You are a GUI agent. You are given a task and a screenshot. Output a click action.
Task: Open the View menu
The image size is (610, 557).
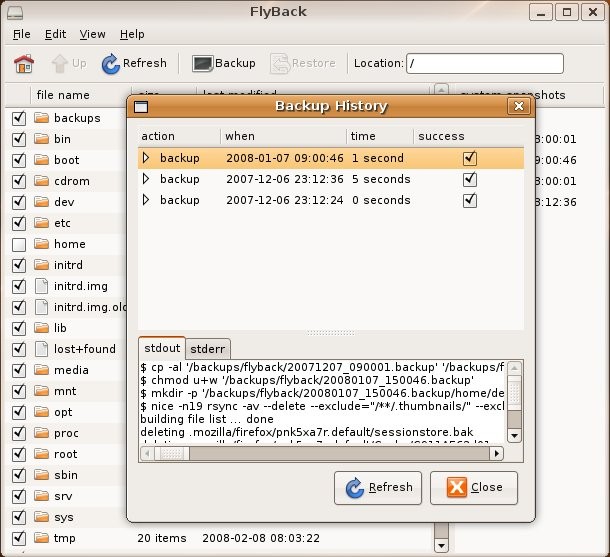[92, 34]
